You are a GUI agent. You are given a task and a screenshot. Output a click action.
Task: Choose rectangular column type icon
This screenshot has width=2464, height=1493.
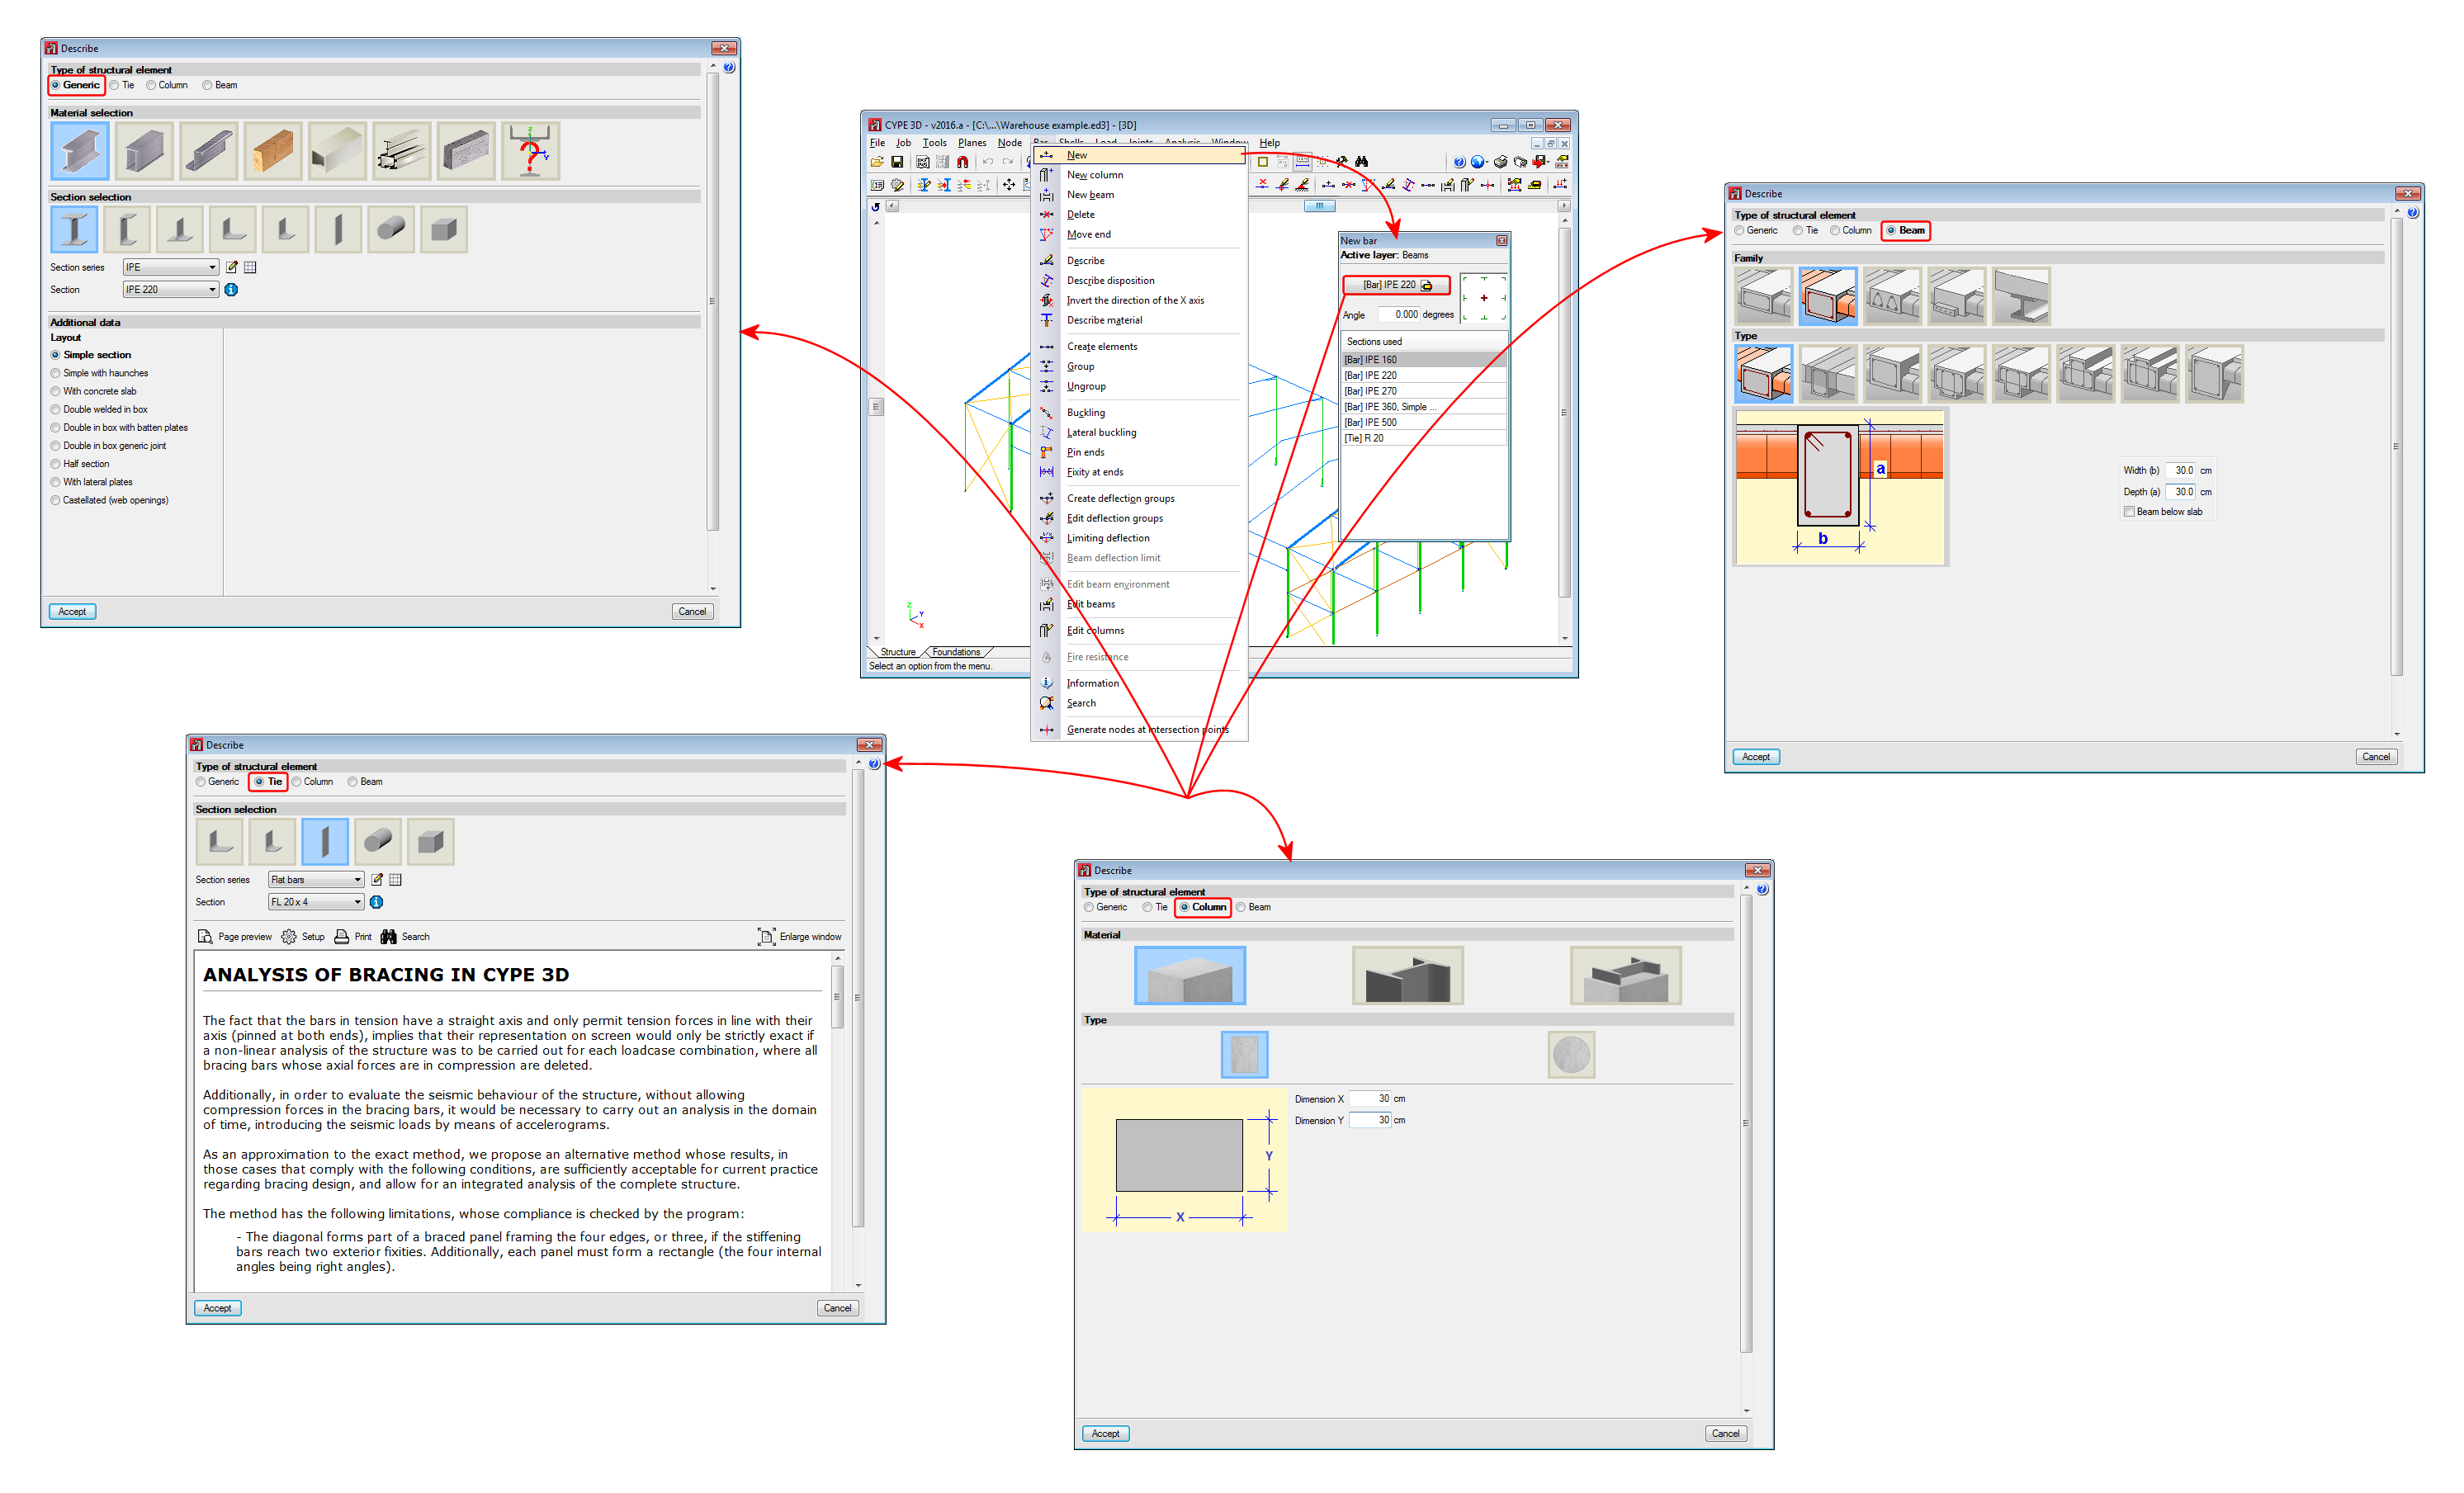1245,1055
